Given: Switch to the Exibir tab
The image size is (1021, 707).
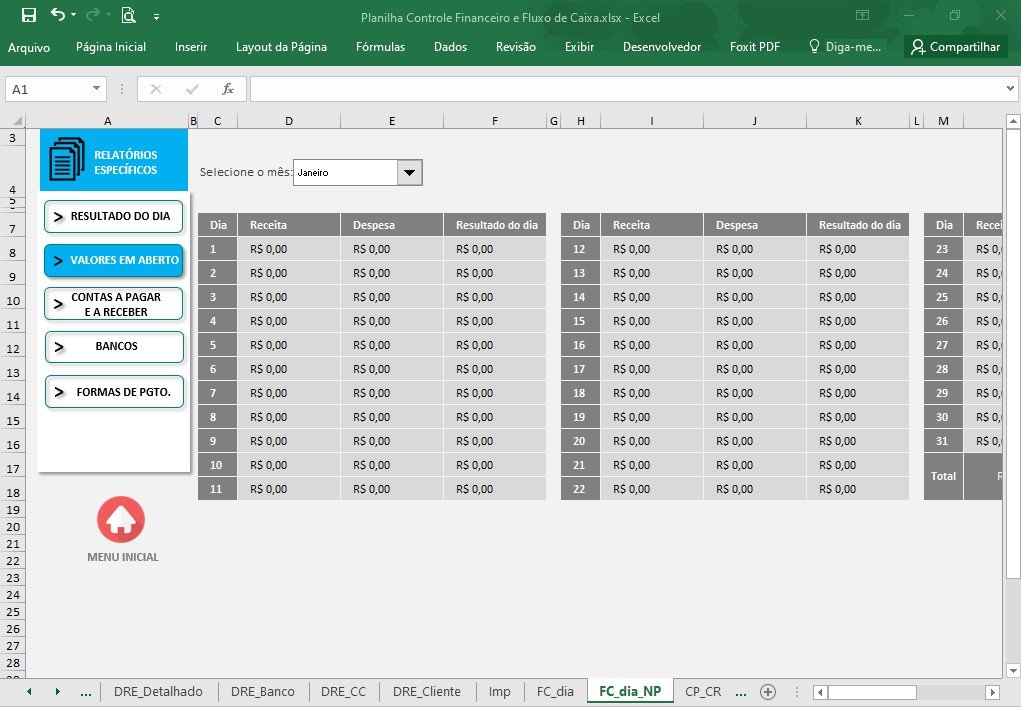Looking at the screenshot, I should click(580, 47).
